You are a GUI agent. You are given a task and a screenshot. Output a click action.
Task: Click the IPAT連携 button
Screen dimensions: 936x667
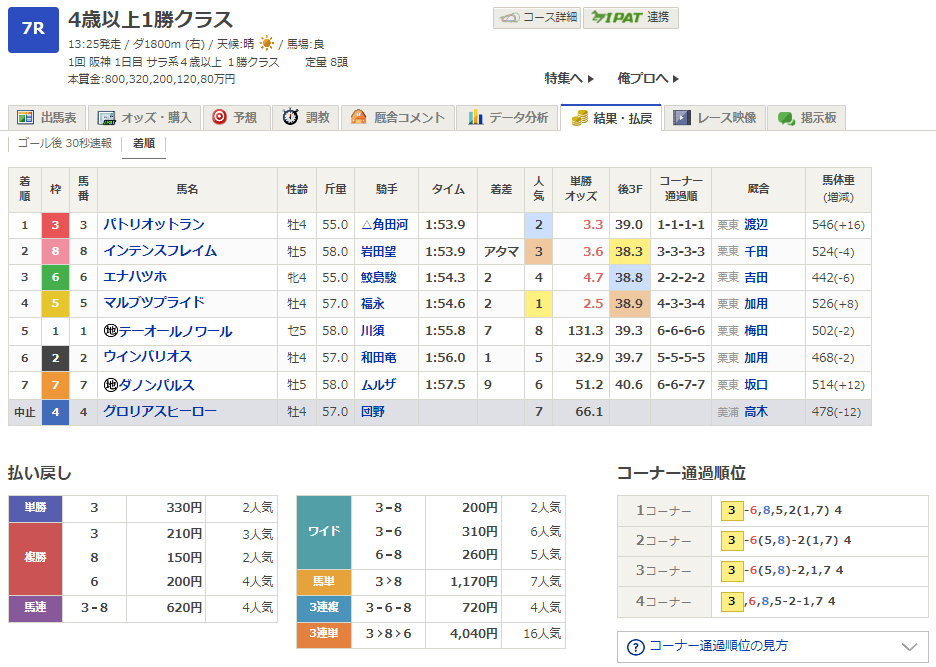(x=631, y=18)
